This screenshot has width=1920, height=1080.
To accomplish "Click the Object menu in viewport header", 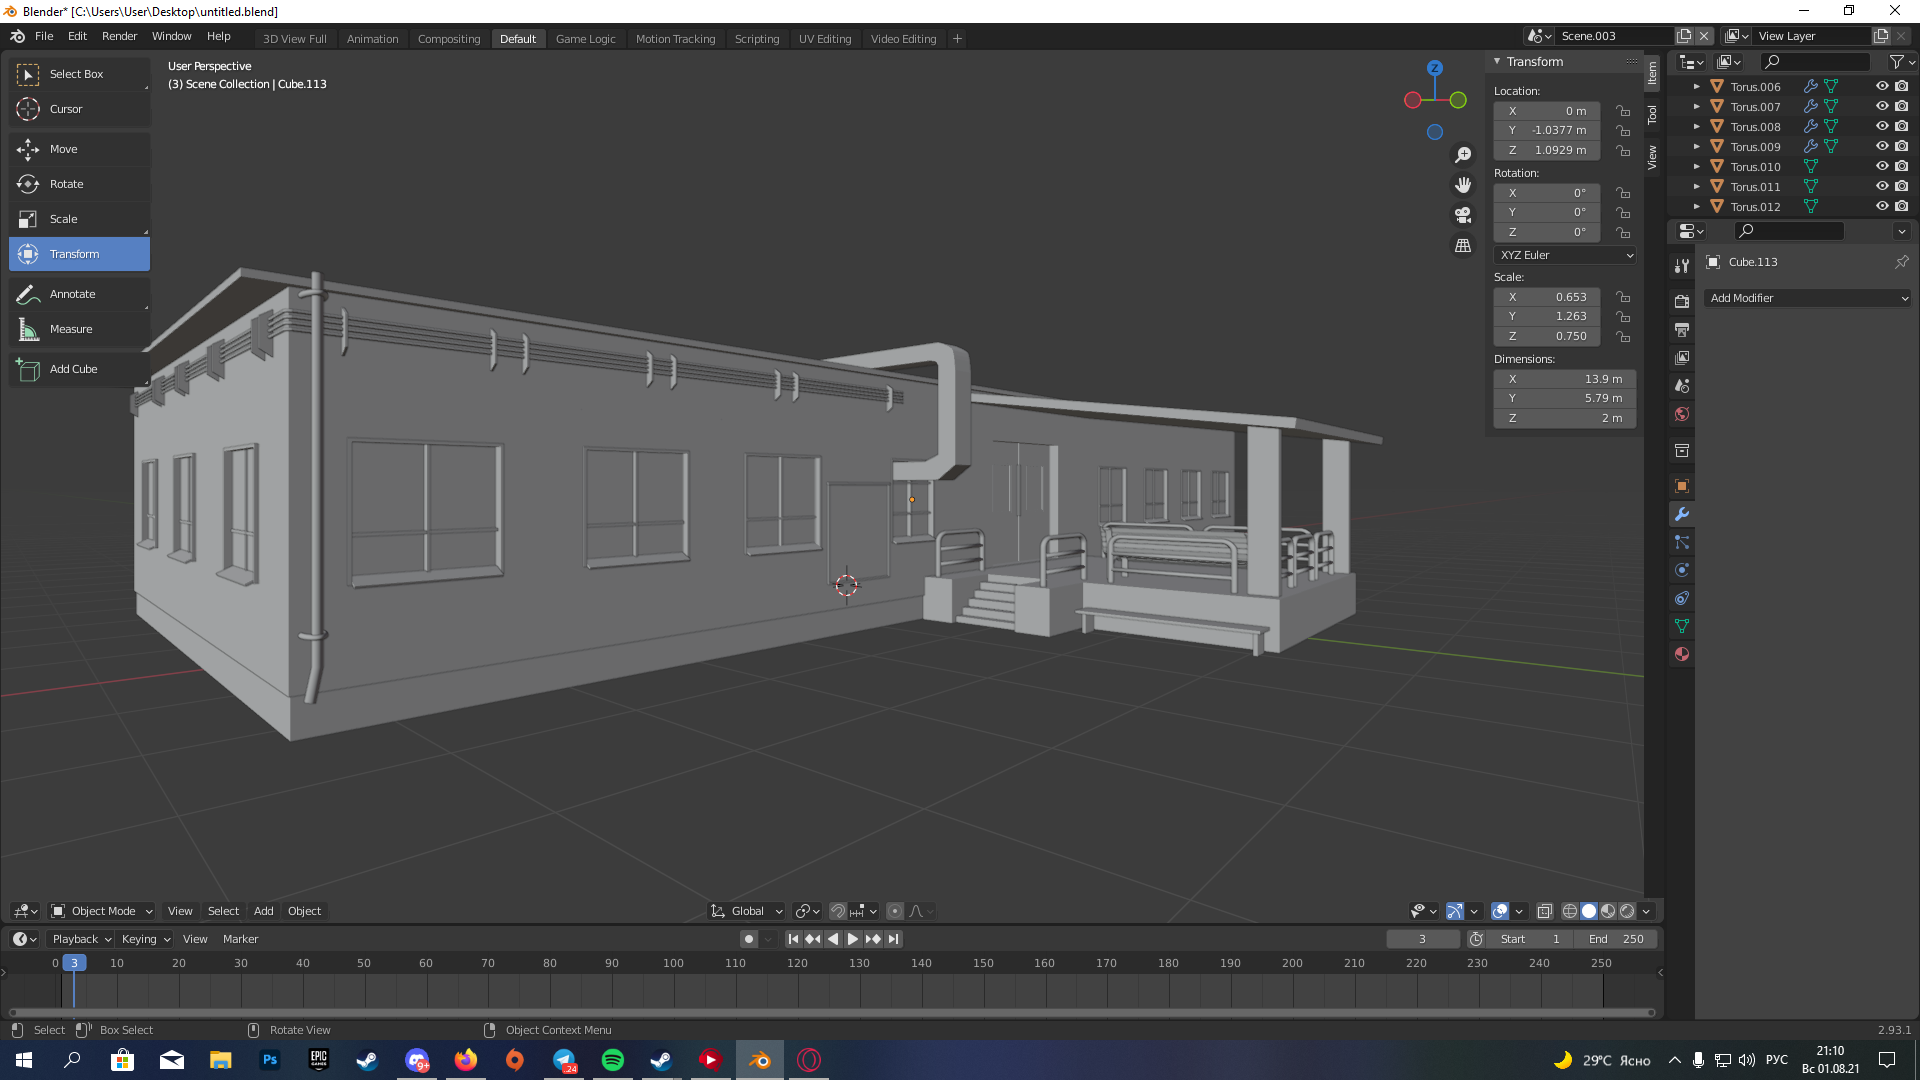I will pyautogui.click(x=304, y=911).
